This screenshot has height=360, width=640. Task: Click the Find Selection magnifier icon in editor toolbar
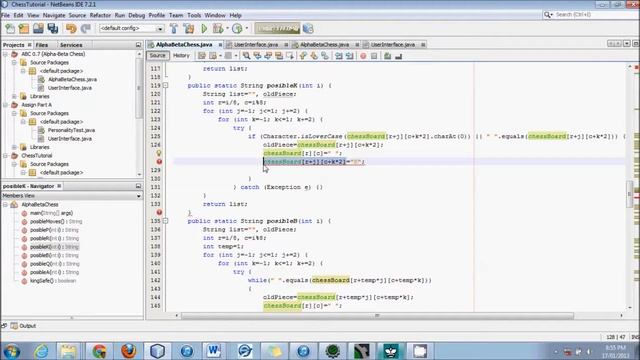(x=246, y=56)
